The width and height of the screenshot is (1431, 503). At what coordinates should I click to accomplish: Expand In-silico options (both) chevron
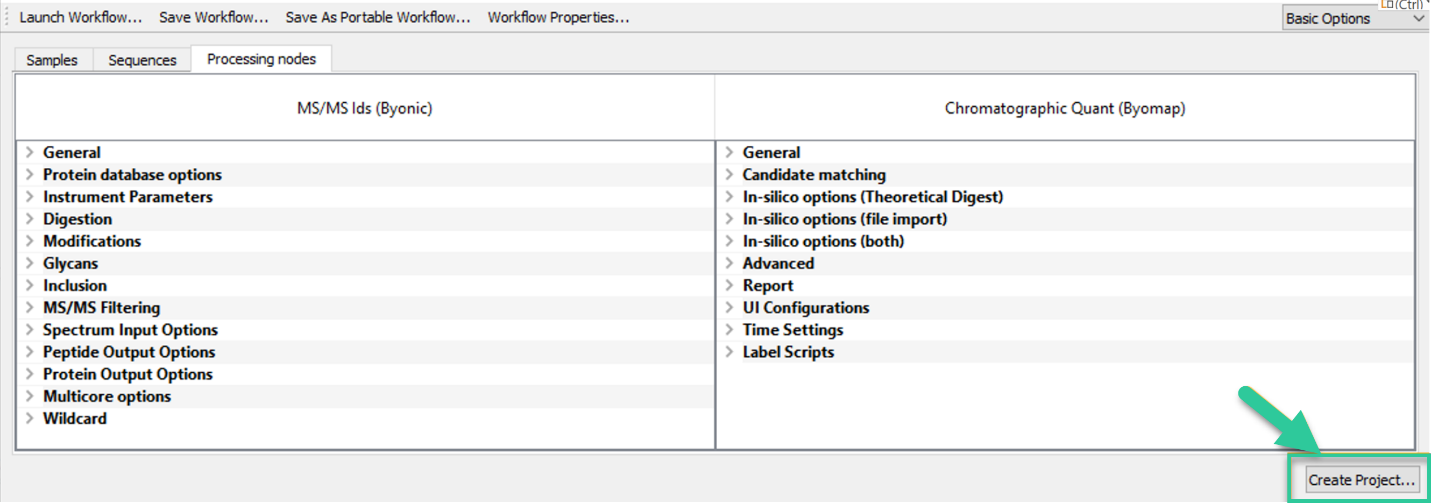pyautogui.click(x=730, y=241)
